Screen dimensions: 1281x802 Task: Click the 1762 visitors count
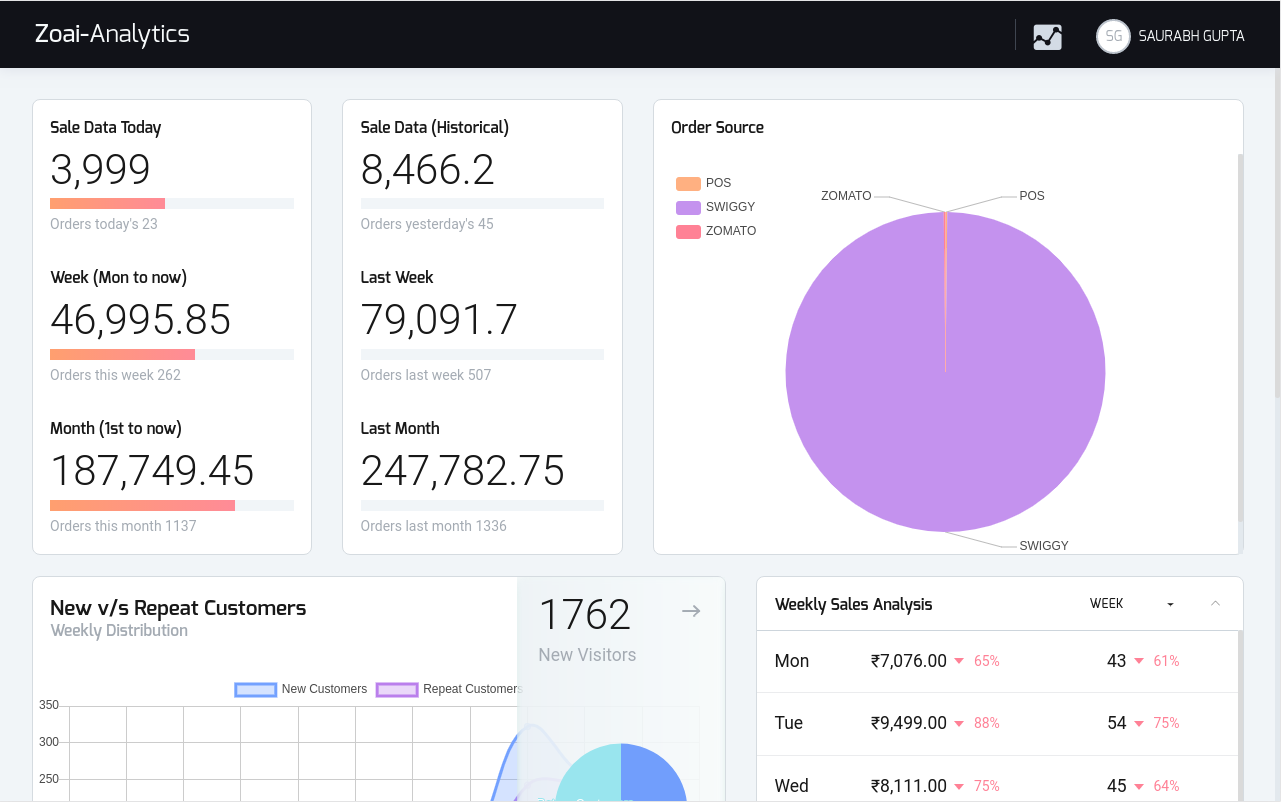tap(585, 614)
